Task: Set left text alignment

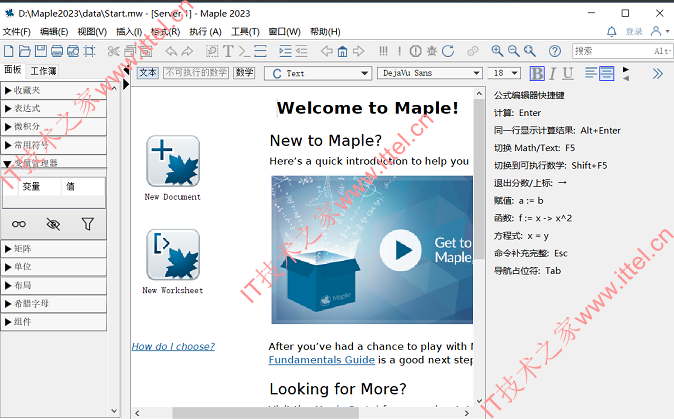Action: pos(591,73)
